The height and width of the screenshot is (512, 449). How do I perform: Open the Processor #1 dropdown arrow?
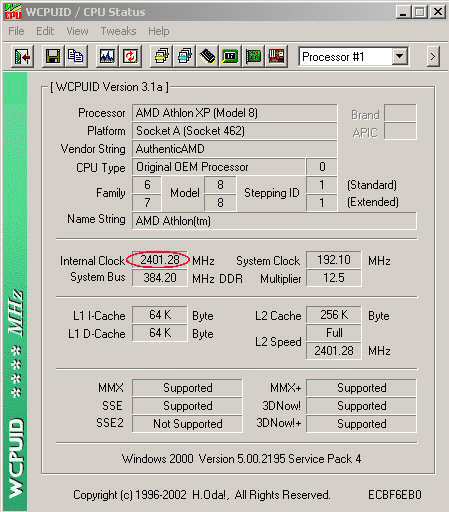[x=399, y=57]
